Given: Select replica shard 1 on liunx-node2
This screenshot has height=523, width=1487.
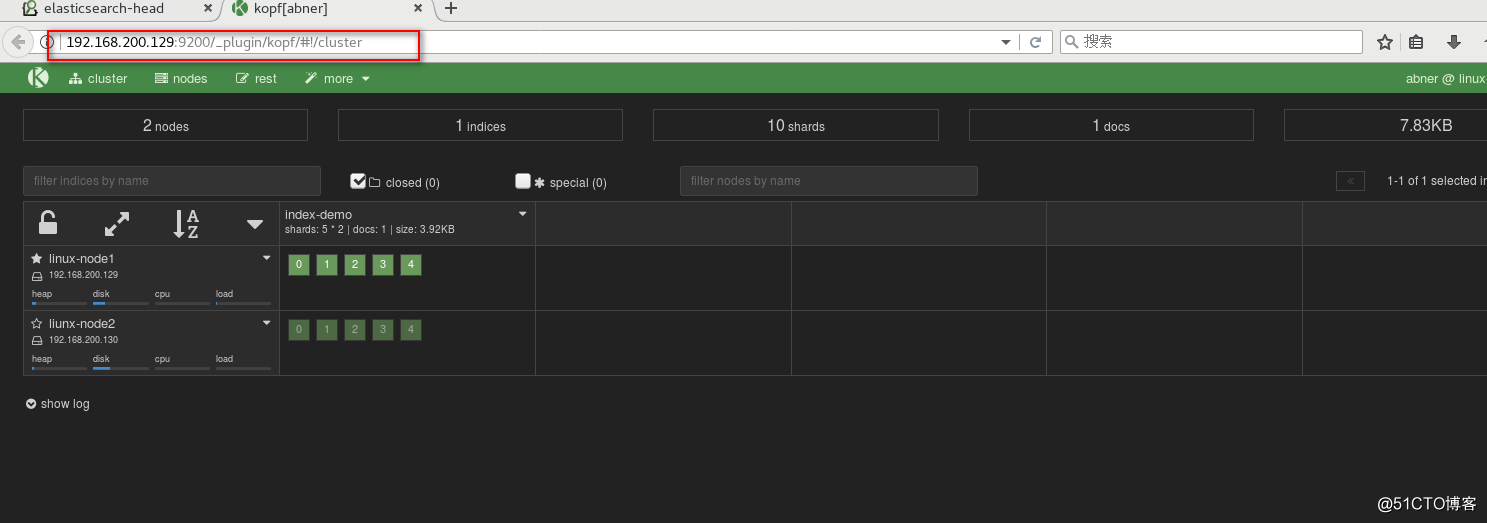Looking at the screenshot, I should click(327, 330).
